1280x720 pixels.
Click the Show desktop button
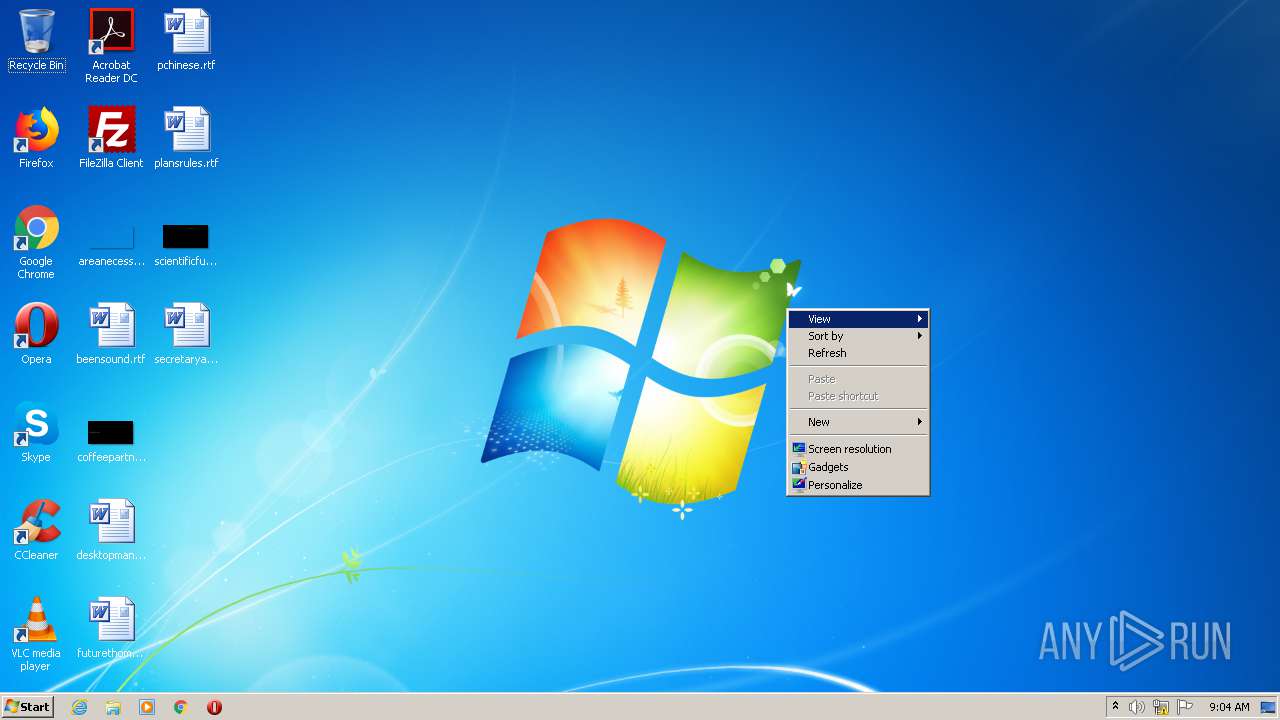pyautogui.click(x=1268, y=707)
